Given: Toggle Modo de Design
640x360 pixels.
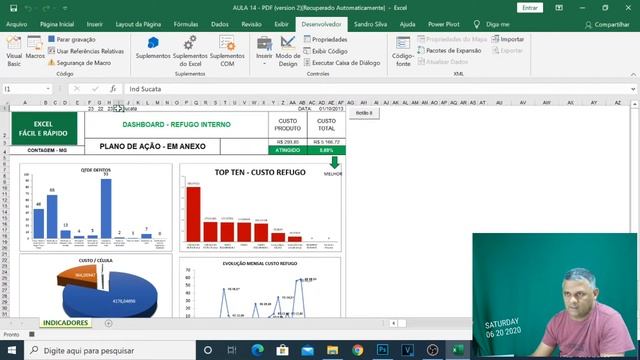Looking at the screenshot, I should point(288,51).
